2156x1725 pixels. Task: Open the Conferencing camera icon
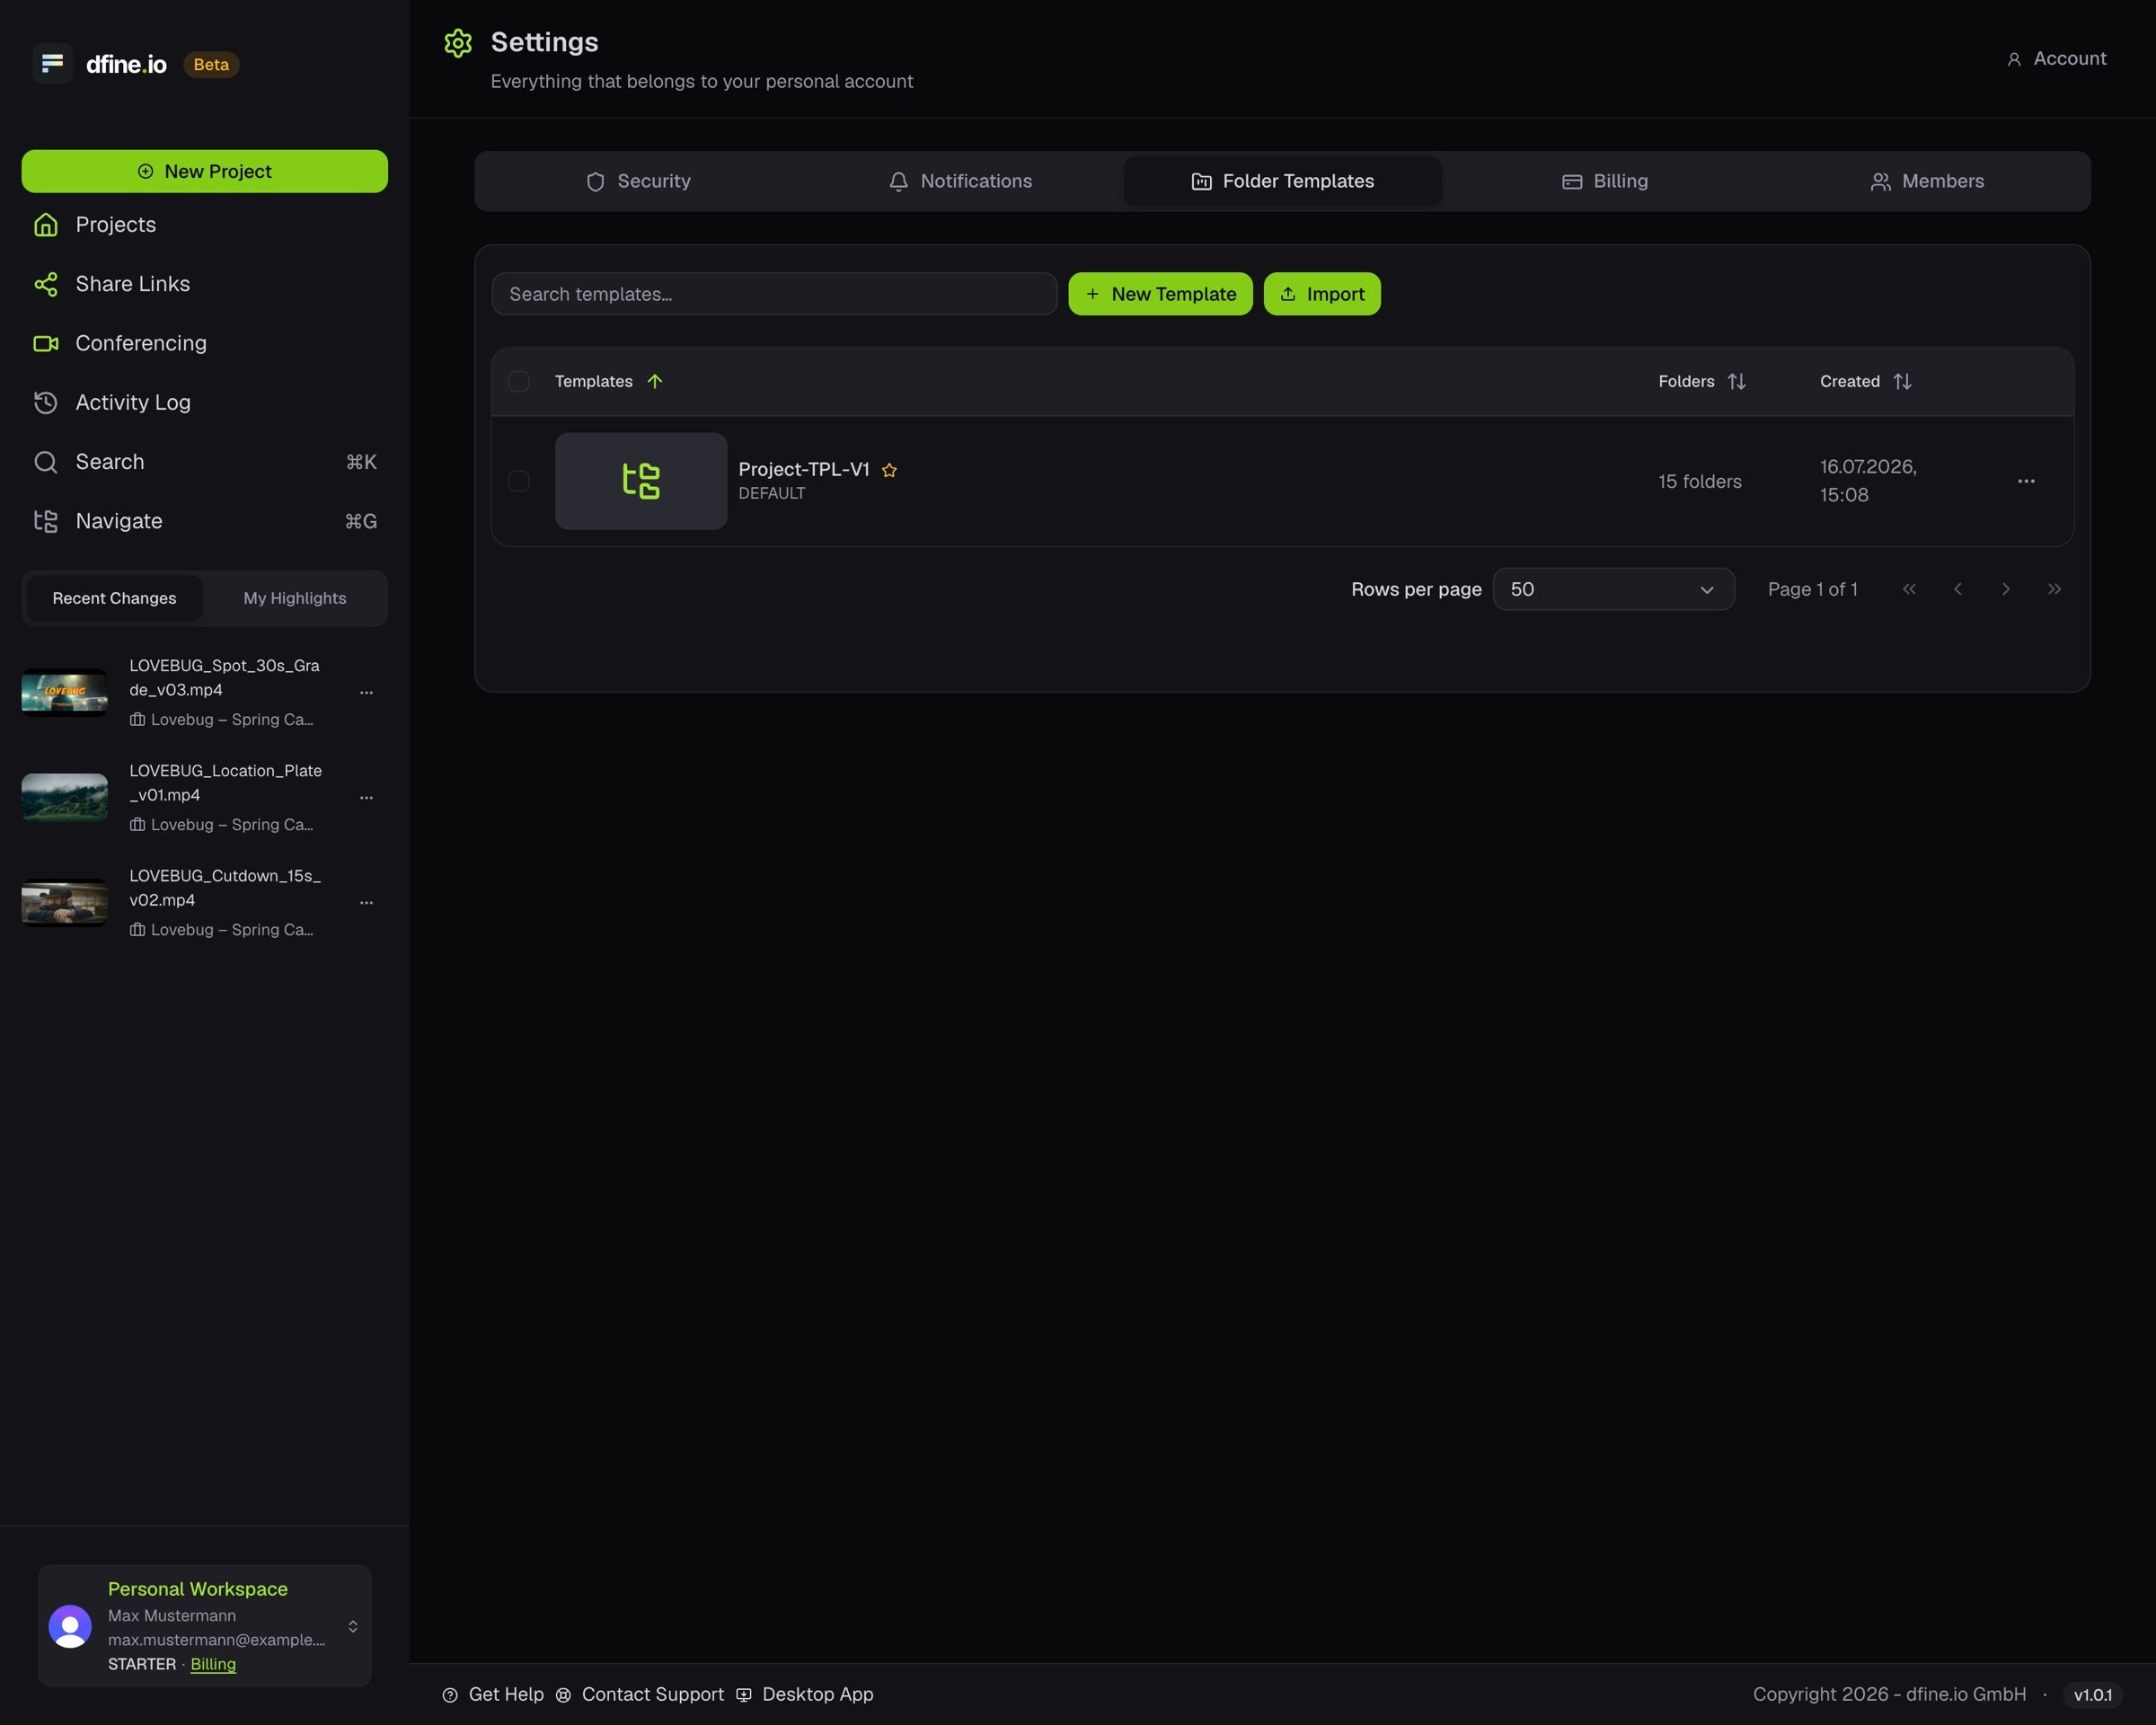[x=46, y=343]
